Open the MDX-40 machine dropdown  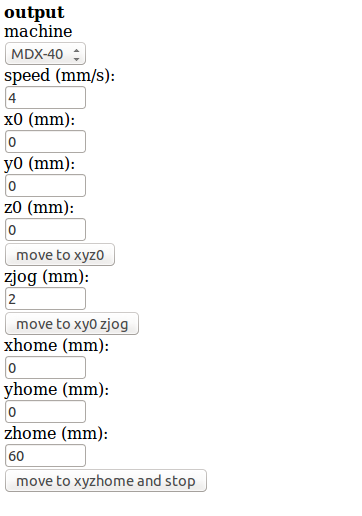45,54
